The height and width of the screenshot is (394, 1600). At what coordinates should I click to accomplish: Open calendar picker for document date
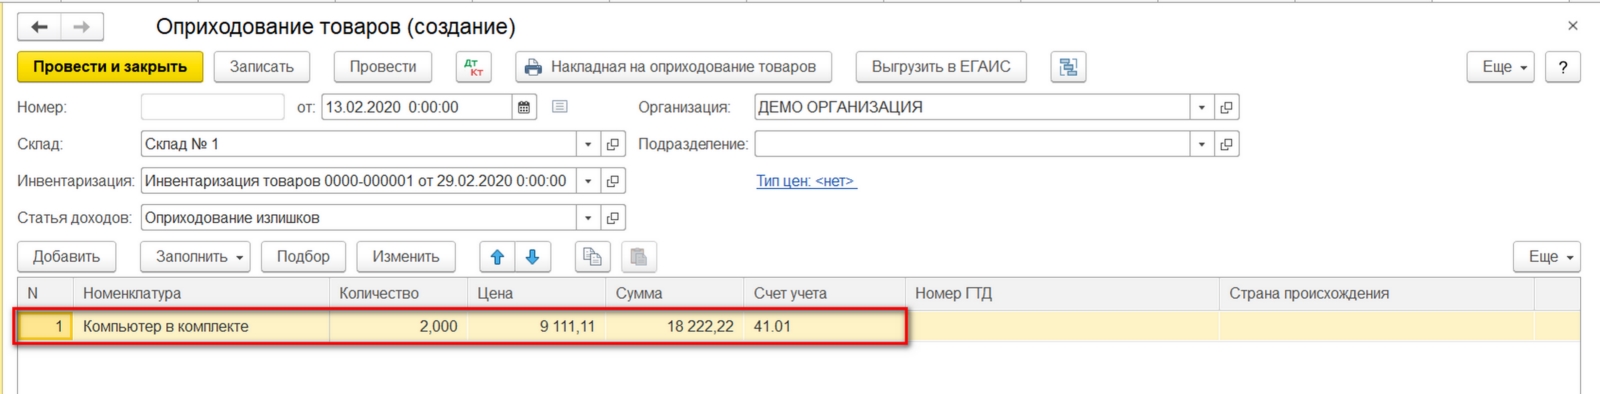[524, 107]
